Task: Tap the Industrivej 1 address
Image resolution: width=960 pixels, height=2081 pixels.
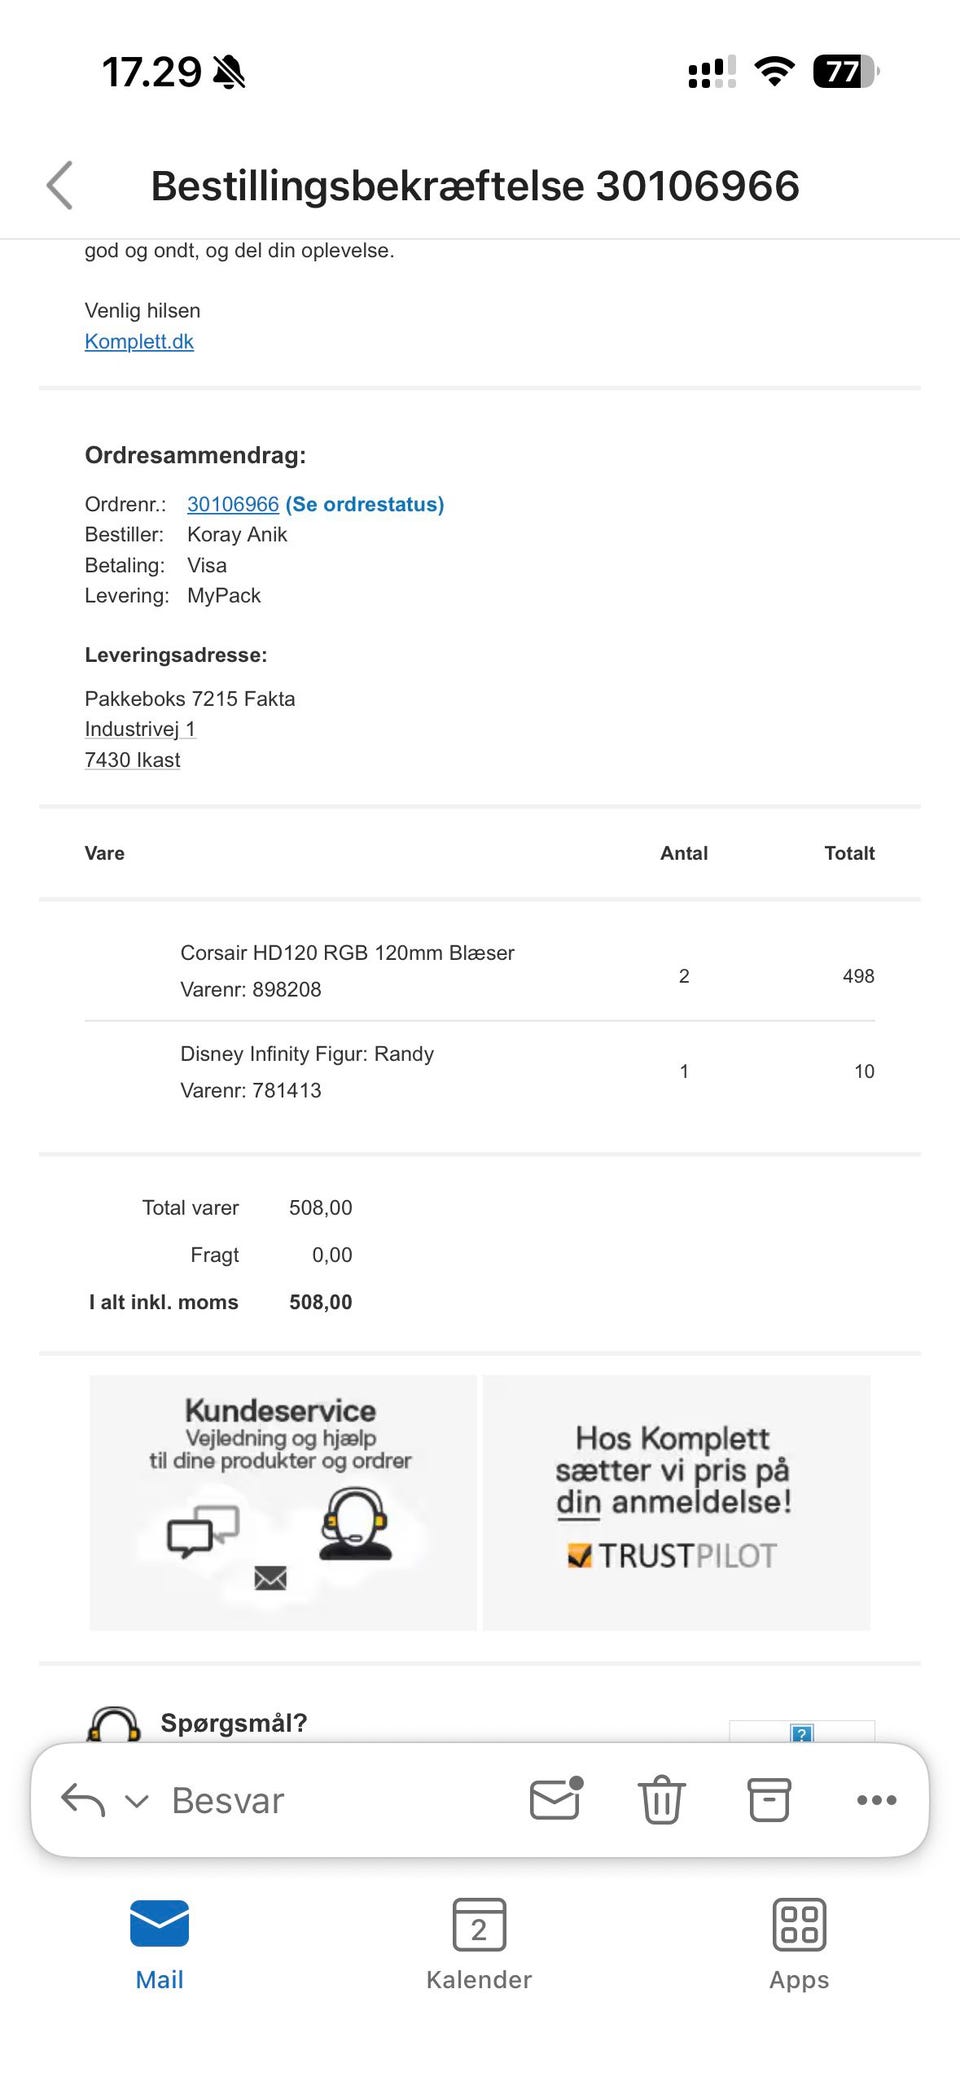Action: coord(140,729)
